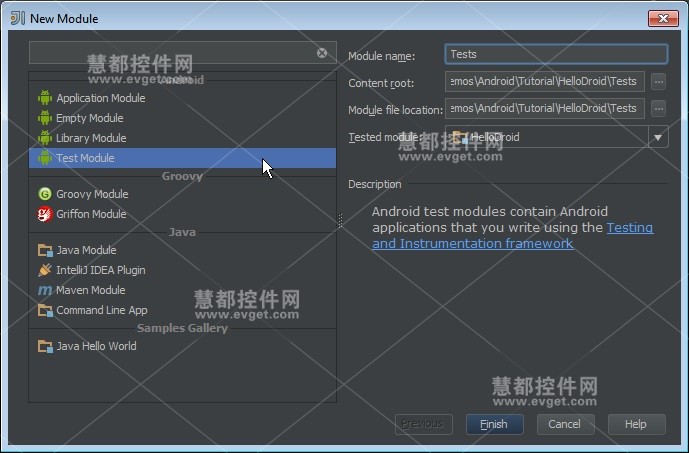Select Griffon Module from the list
This screenshot has width=689, height=453.
coord(182,214)
